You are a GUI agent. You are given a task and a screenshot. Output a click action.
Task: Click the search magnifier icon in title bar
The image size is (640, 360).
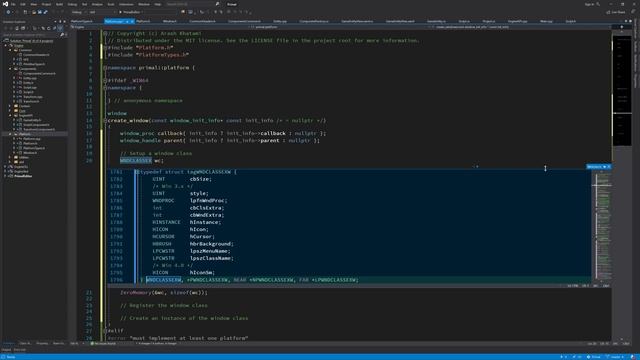click(217, 4)
